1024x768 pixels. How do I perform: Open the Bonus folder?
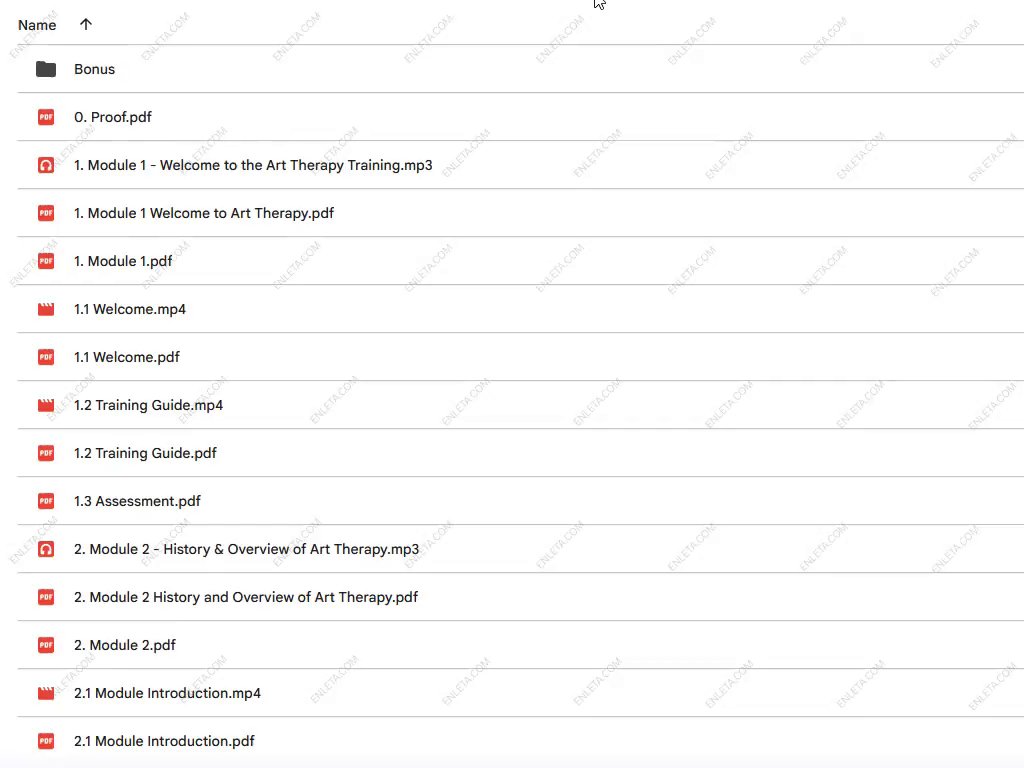pyautogui.click(x=94, y=69)
